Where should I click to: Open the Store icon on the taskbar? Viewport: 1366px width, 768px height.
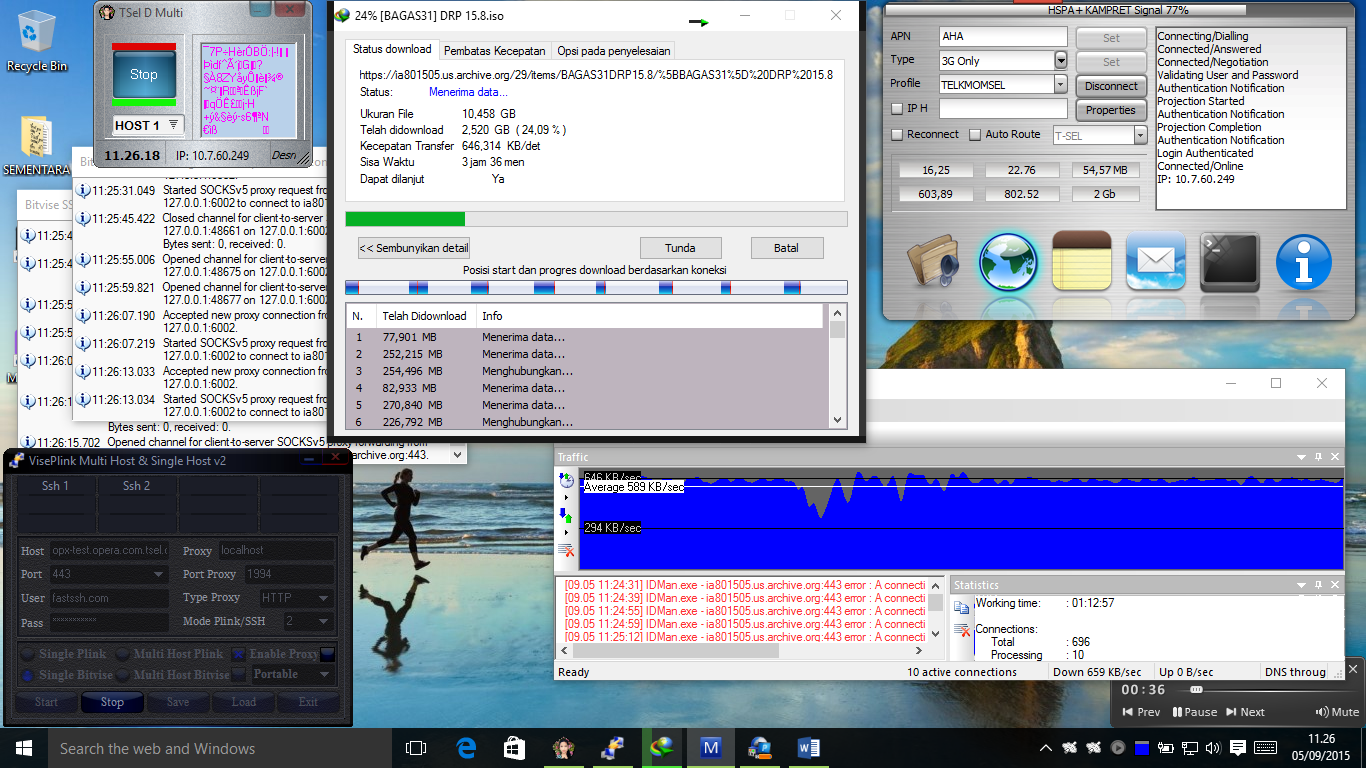pos(515,748)
